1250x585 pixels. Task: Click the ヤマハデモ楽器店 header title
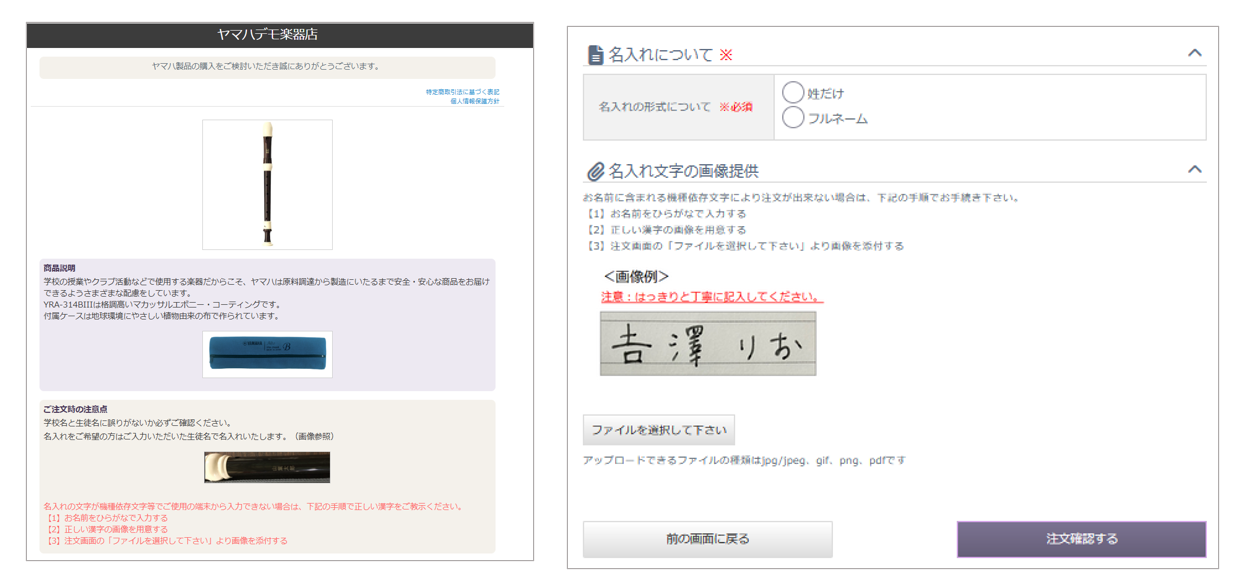pos(267,35)
